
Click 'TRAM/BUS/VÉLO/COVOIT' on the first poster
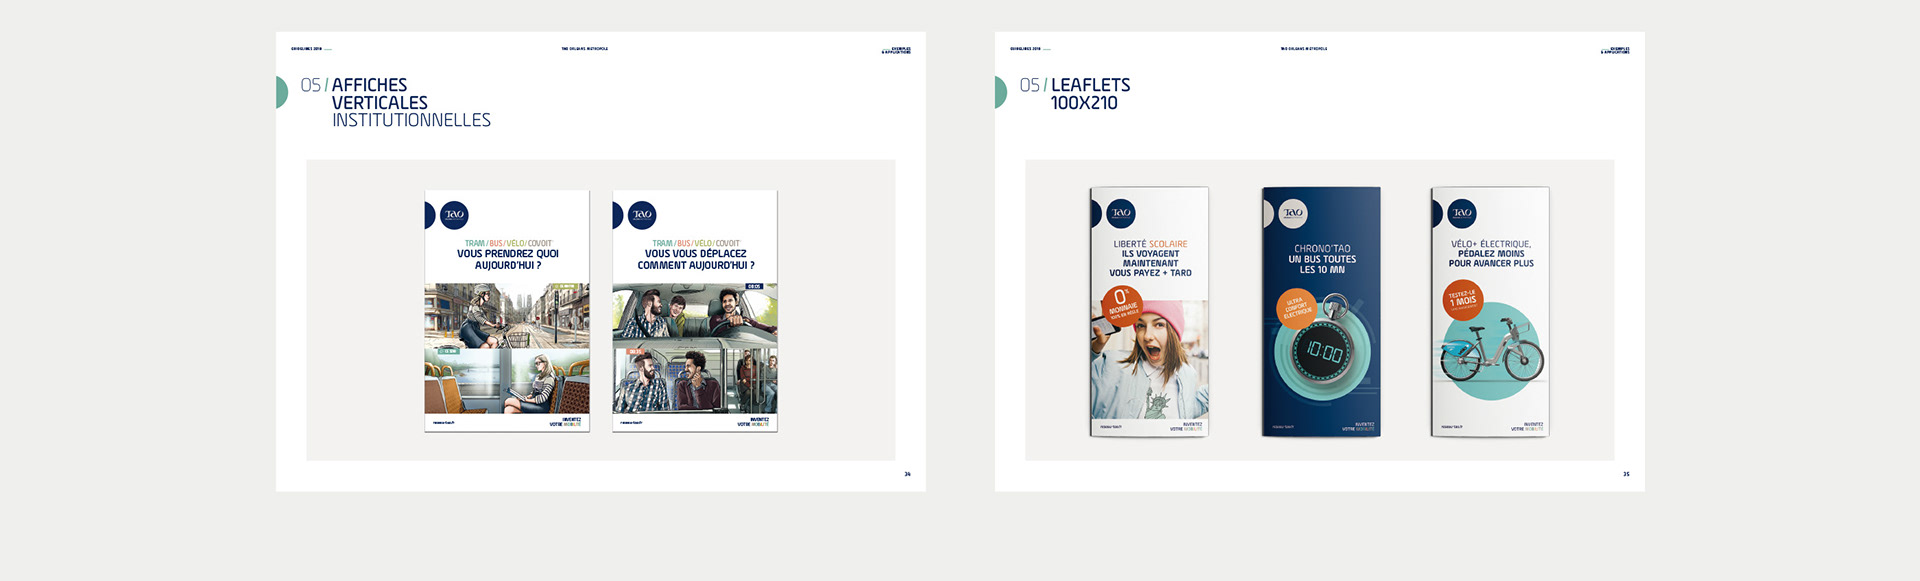508,243
